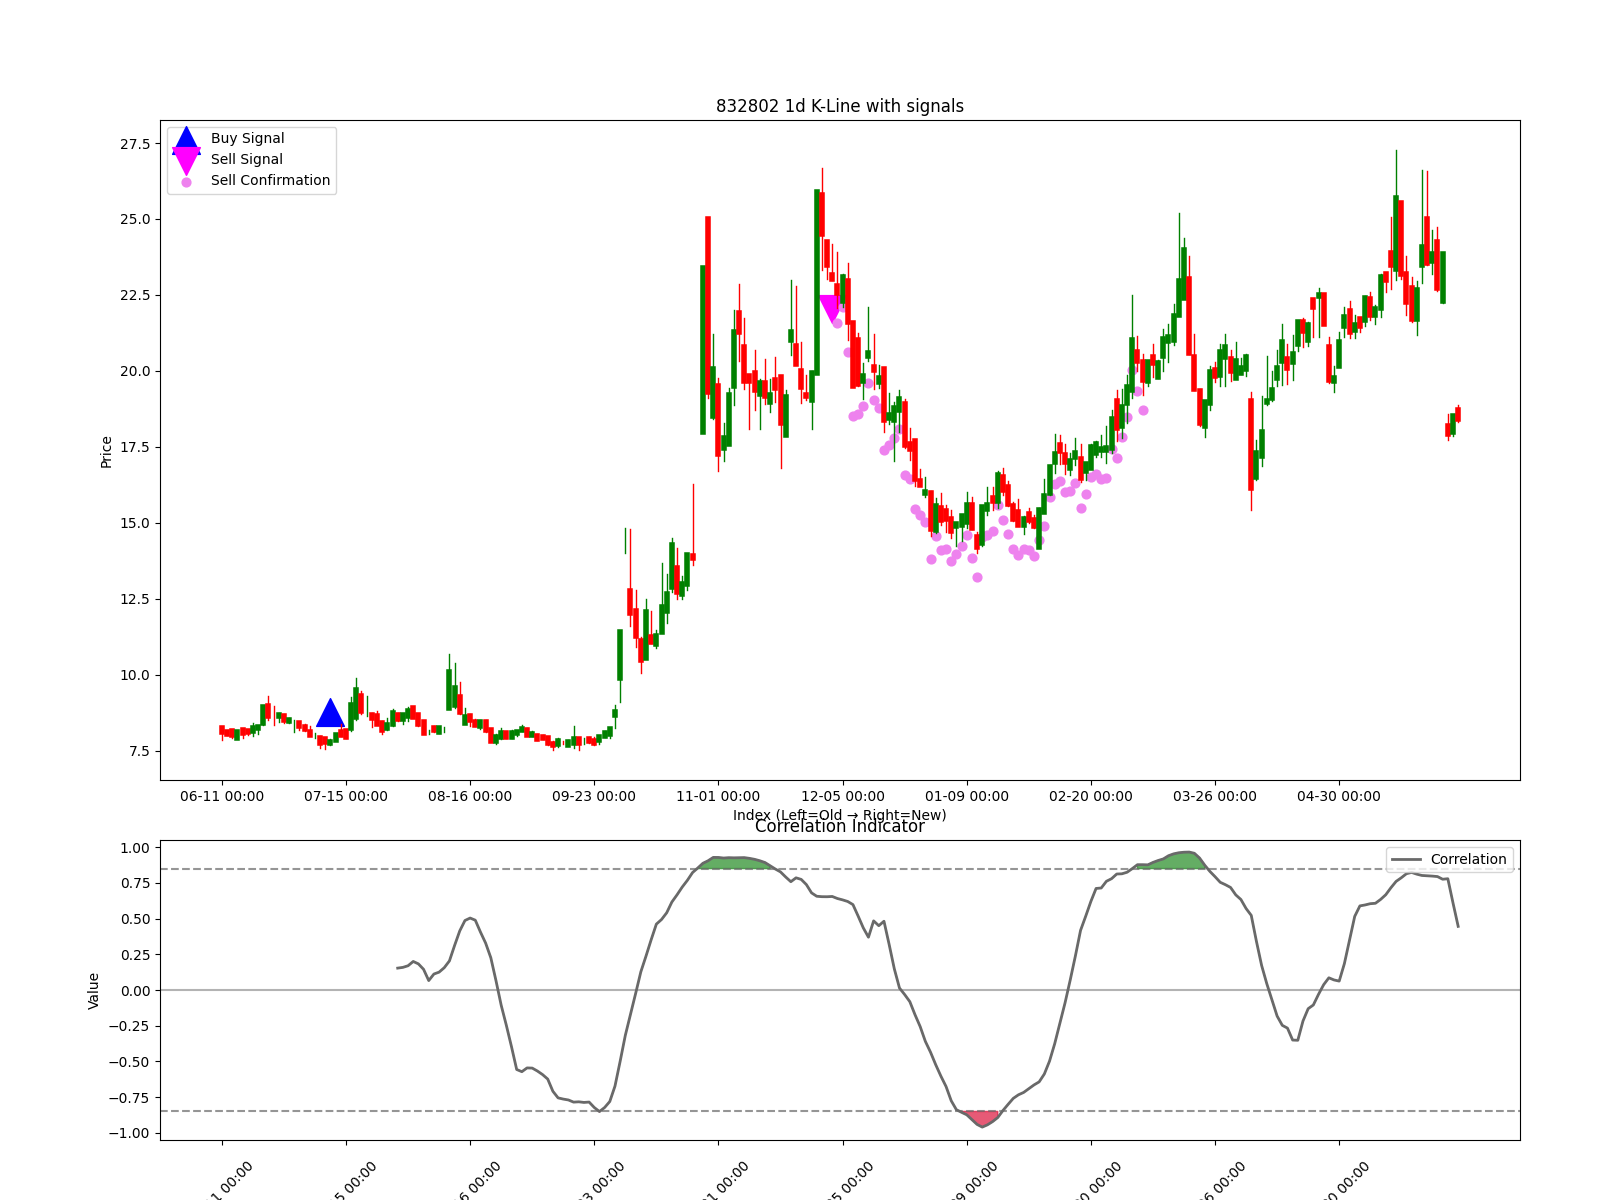Click the −1.00 correlation axis tick
Screen dimensions: 1600x1200
click(x=130, y=1134)
